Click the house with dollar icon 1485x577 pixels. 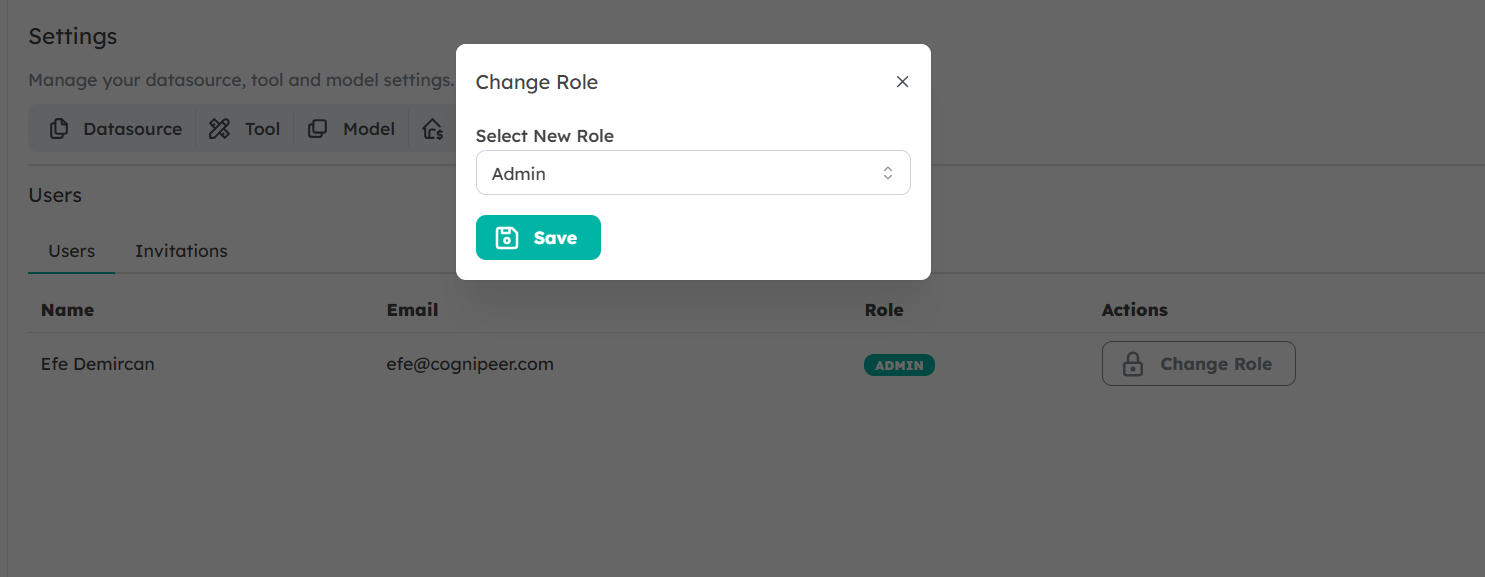(x=432, y=129)
